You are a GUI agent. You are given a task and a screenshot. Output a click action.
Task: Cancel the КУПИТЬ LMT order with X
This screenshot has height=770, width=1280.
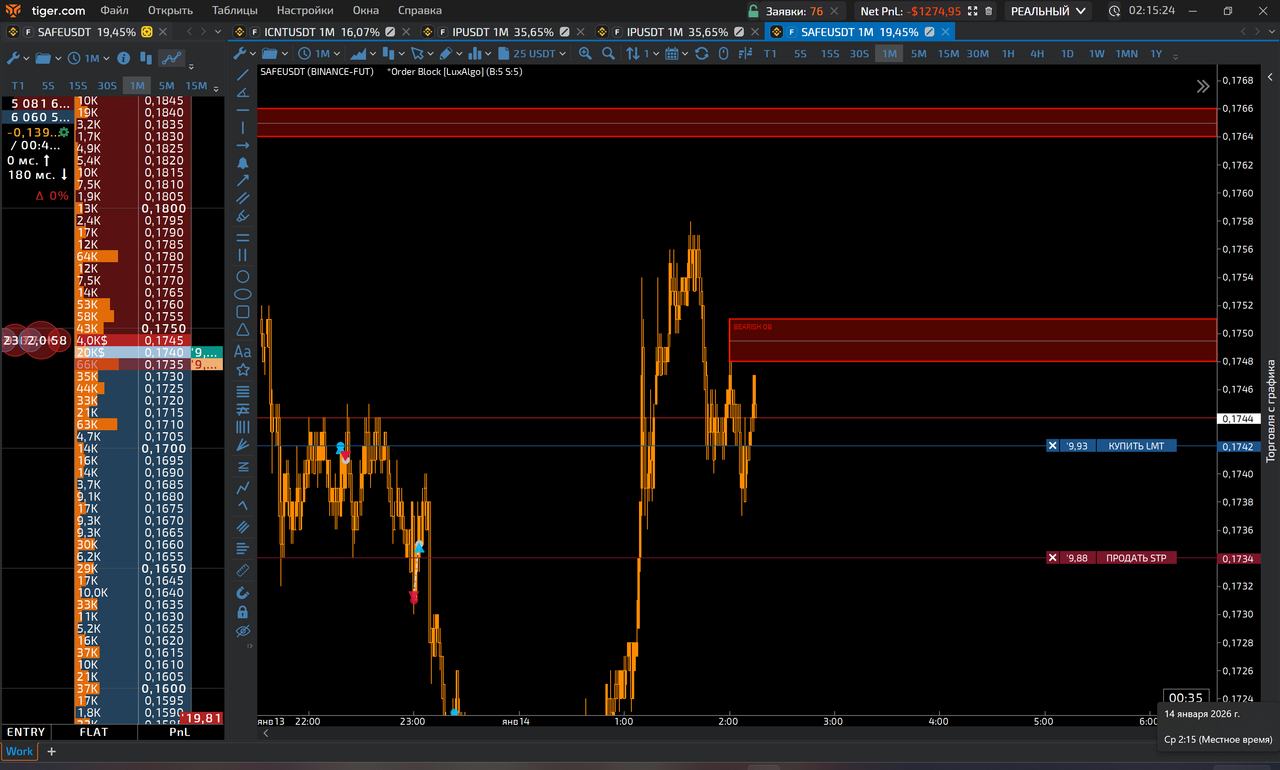point(1052,446)
